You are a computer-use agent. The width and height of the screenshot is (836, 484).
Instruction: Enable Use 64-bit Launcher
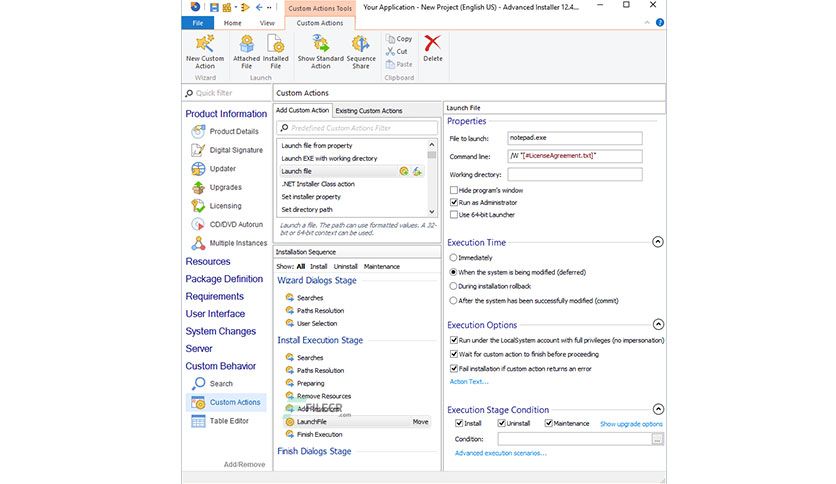click(454, 214)
